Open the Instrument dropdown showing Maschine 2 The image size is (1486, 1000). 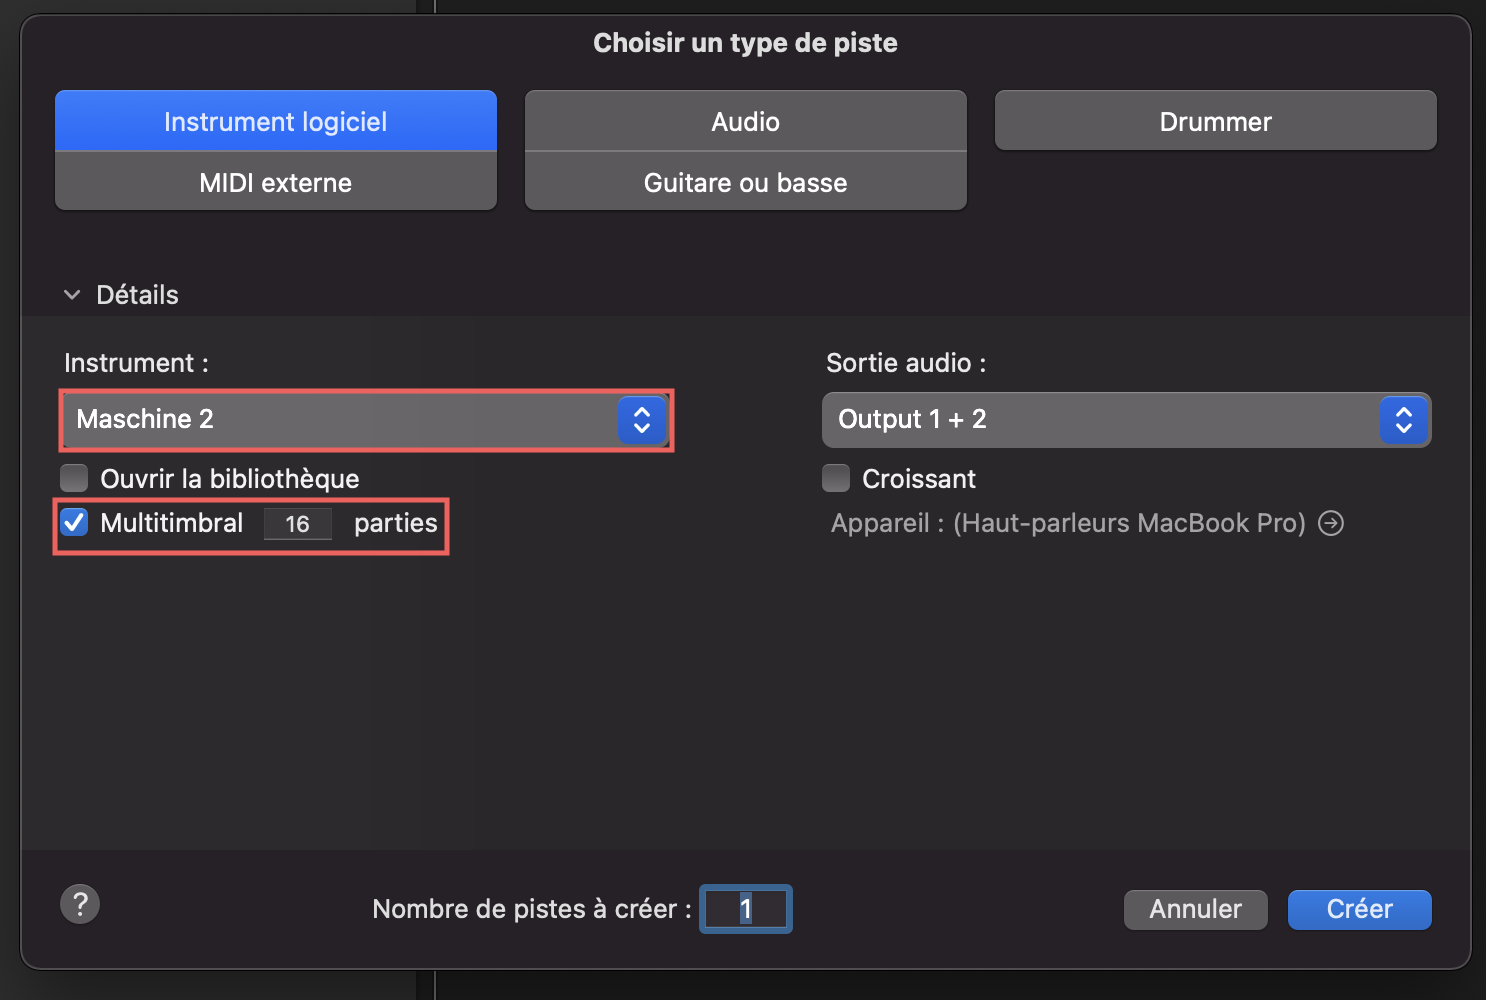tap(366, 420)
